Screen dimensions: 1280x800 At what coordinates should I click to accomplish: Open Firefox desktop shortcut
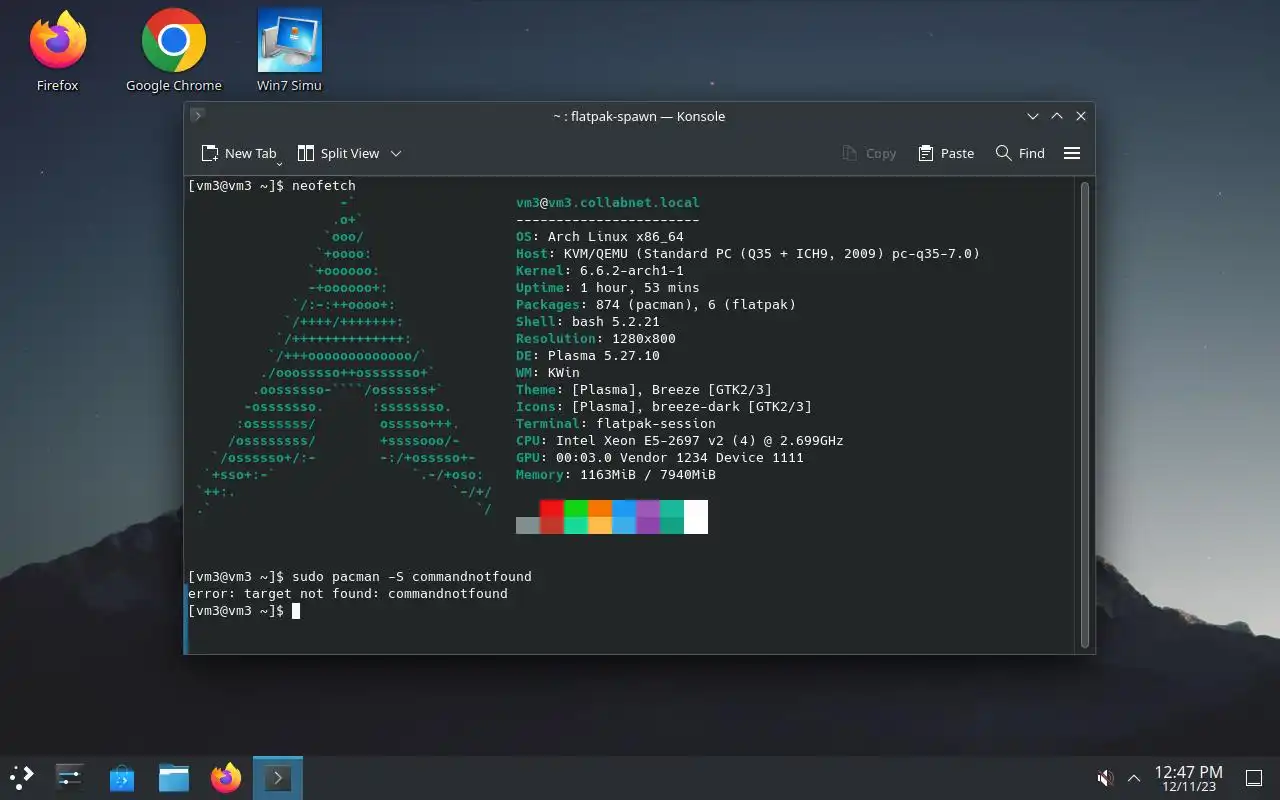(57, 50)
